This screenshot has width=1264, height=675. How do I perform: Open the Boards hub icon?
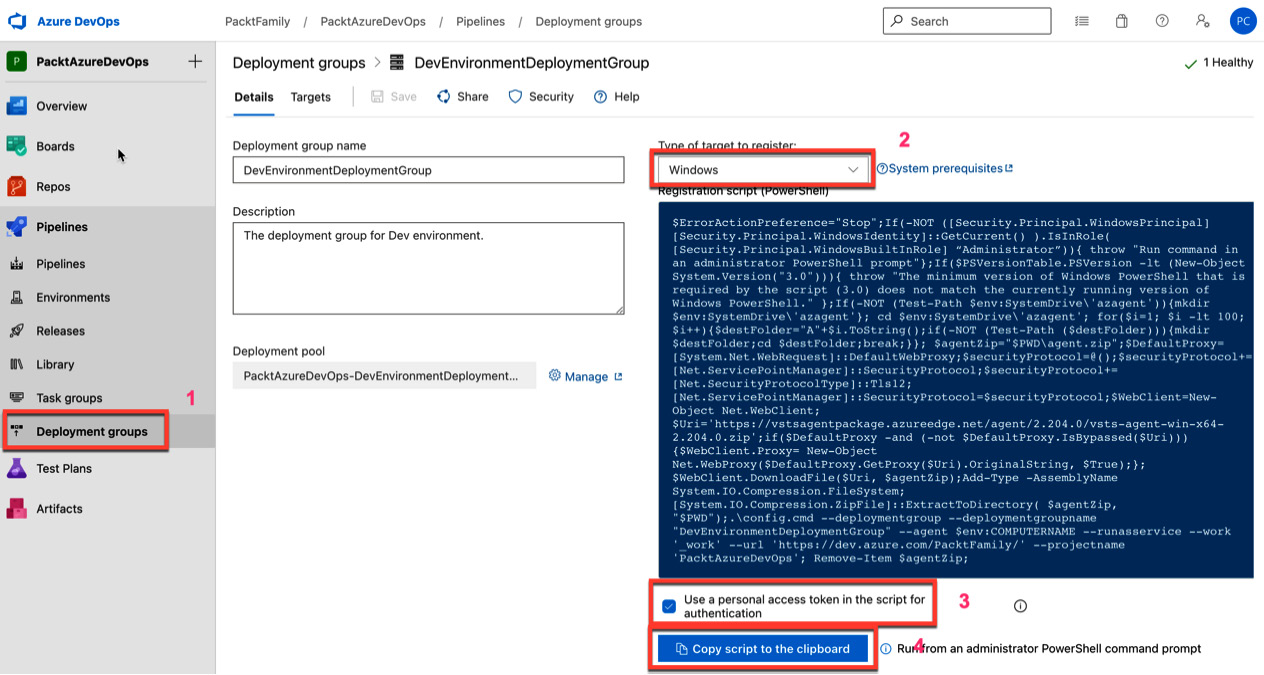pyautogui.click(x=16, y=146)
